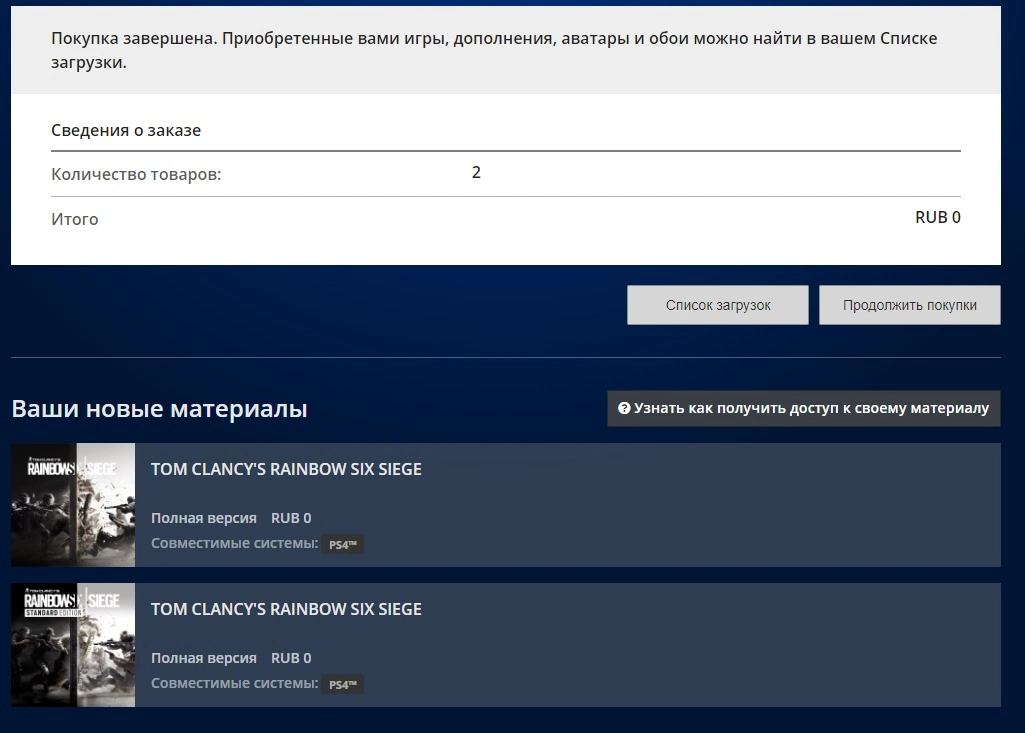Open the "Список загрузок" download list button
1025x733 pixels.
(718, 305)
